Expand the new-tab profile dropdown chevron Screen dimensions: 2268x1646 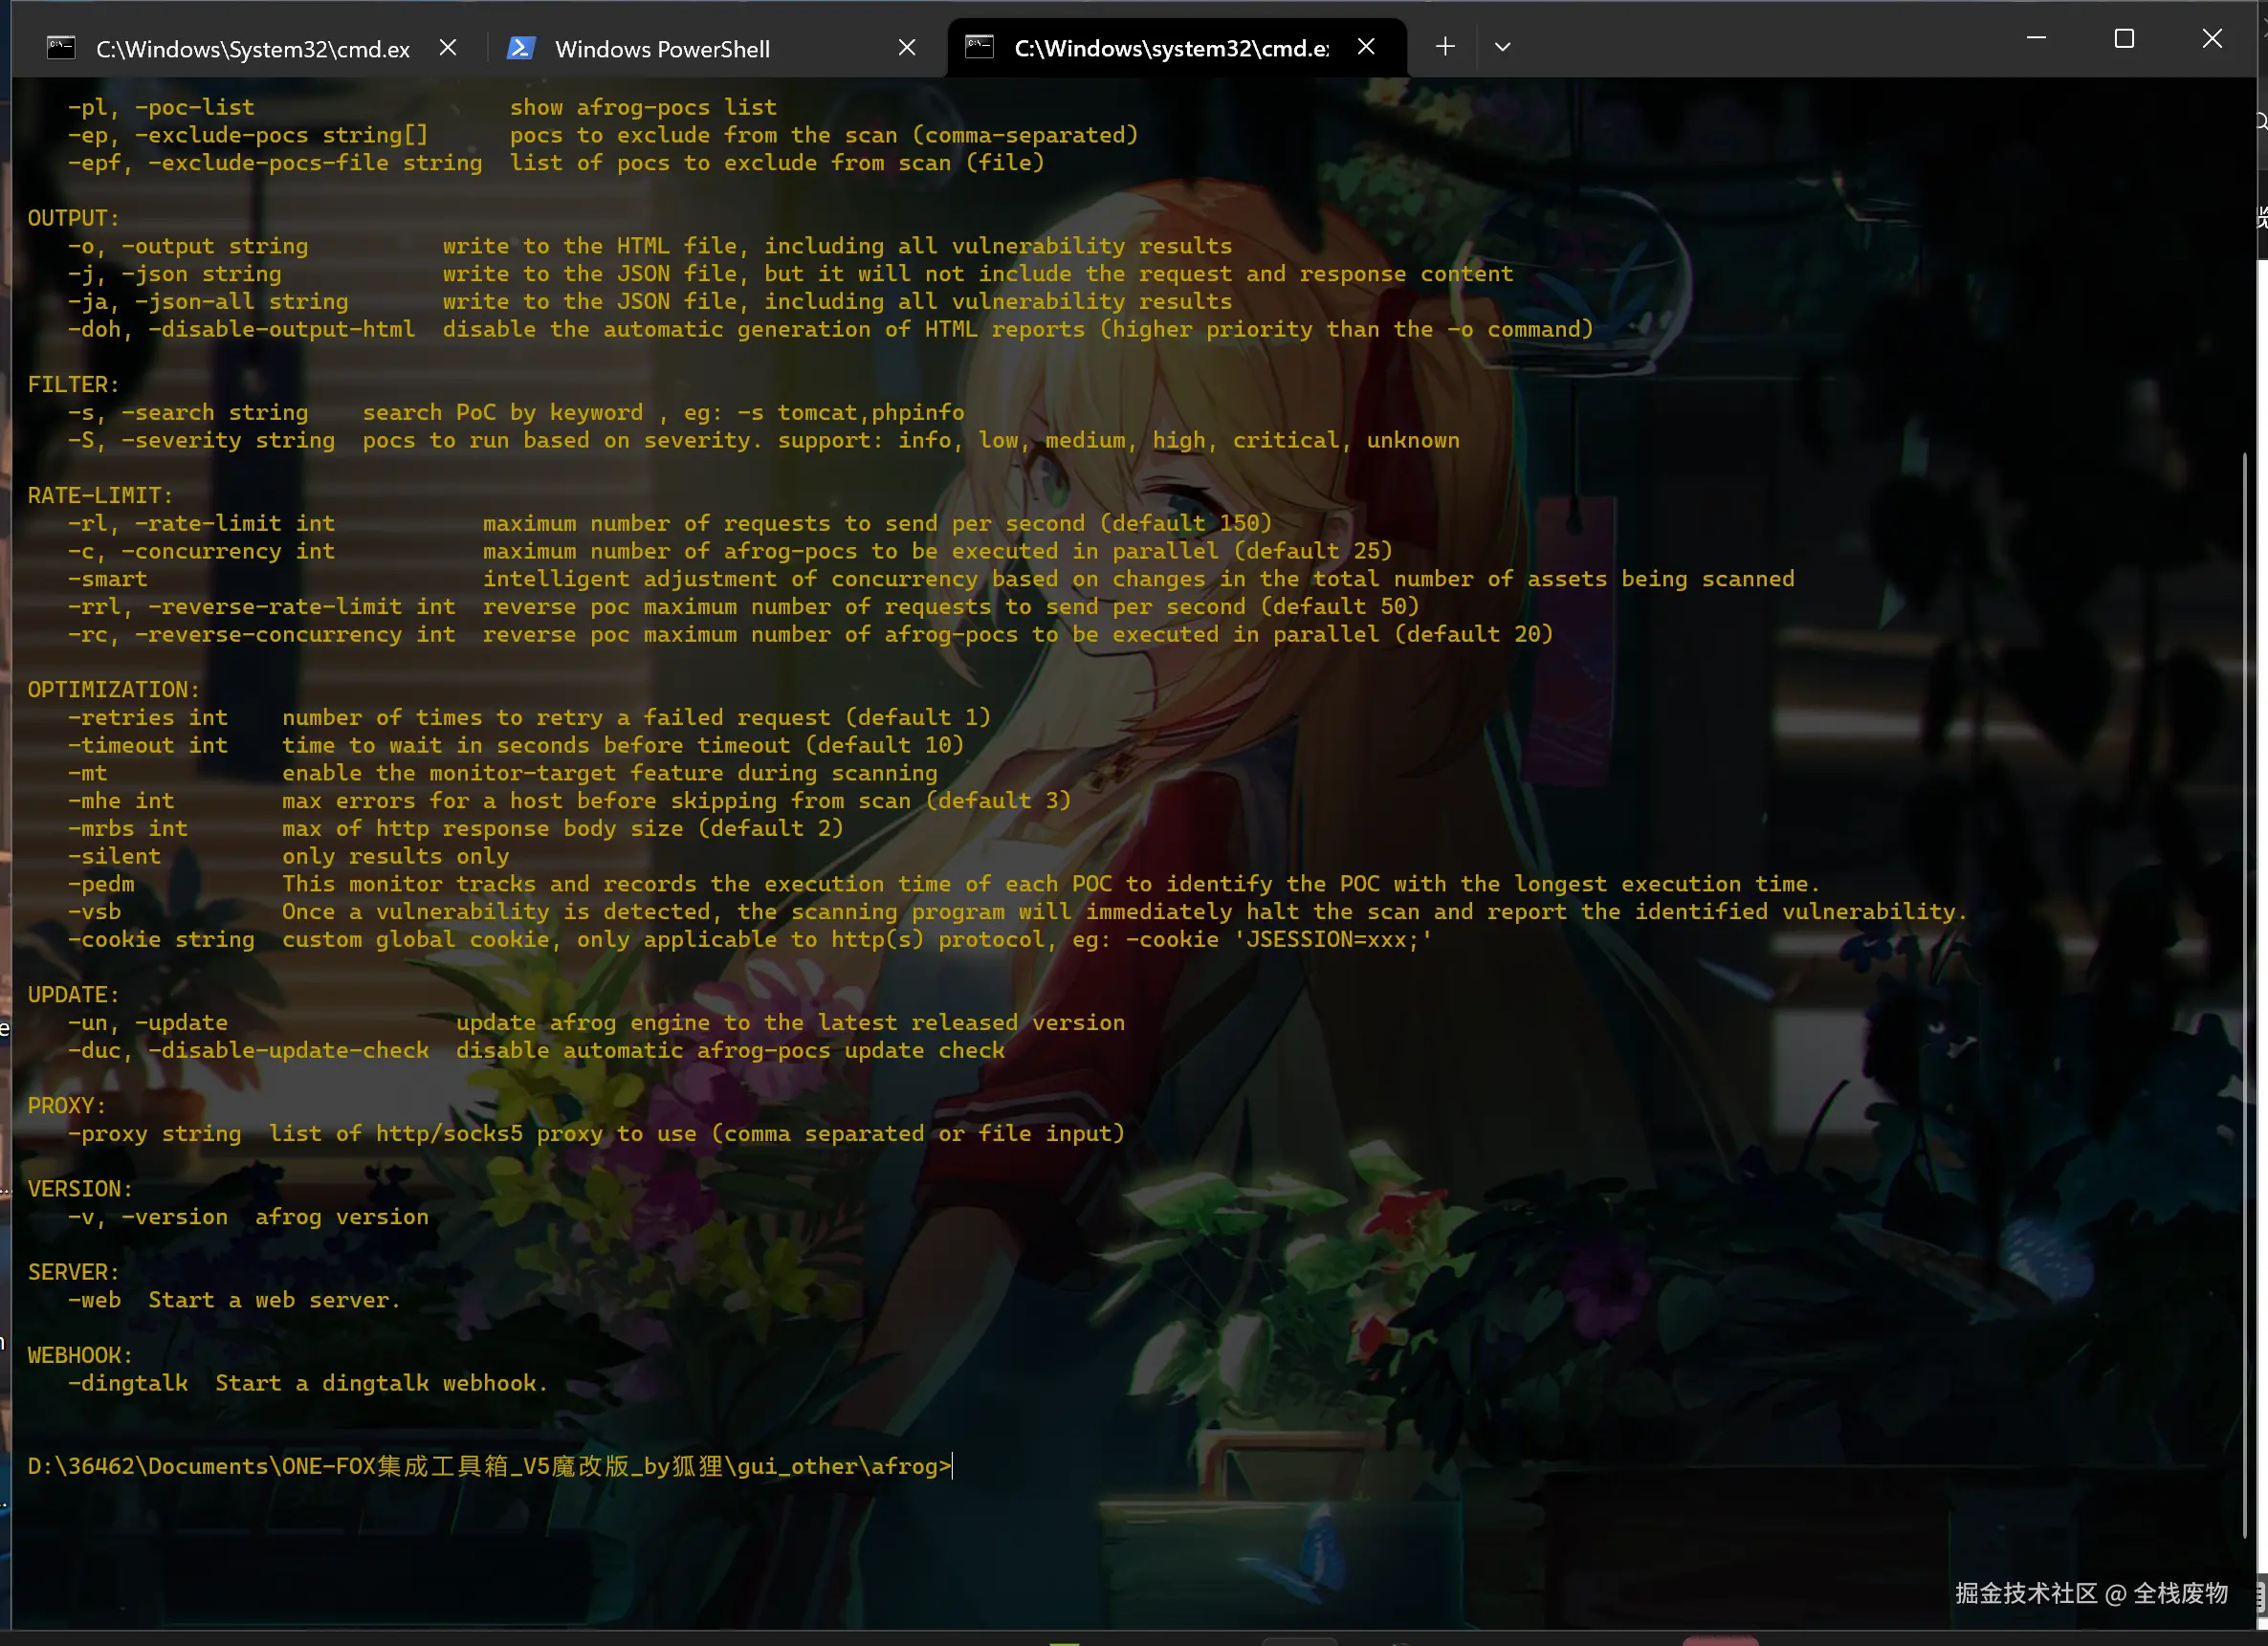tap(1502, 47)
